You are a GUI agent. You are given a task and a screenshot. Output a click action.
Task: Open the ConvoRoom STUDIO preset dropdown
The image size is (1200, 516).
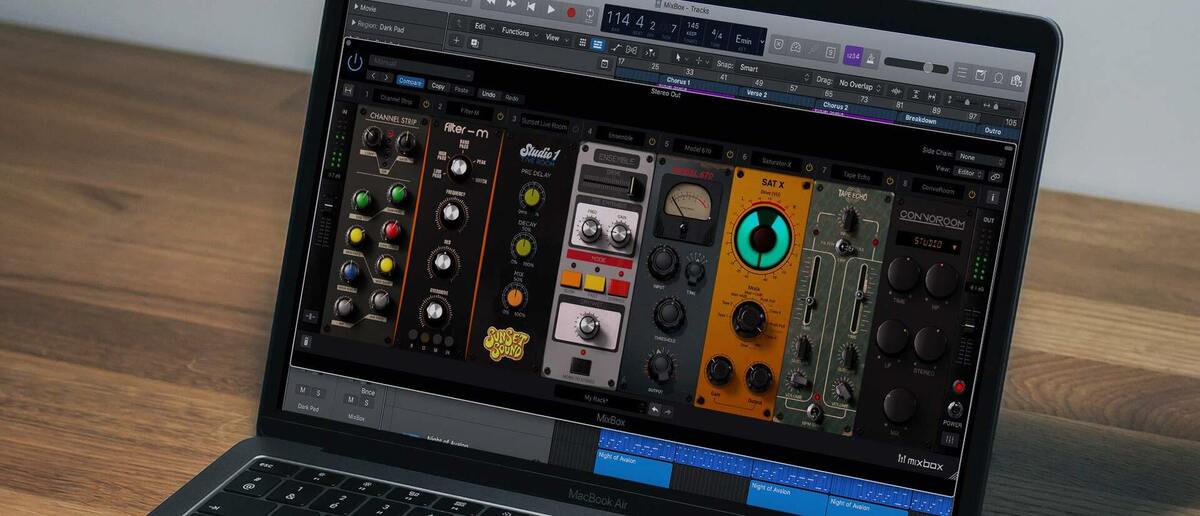(927, 244)
